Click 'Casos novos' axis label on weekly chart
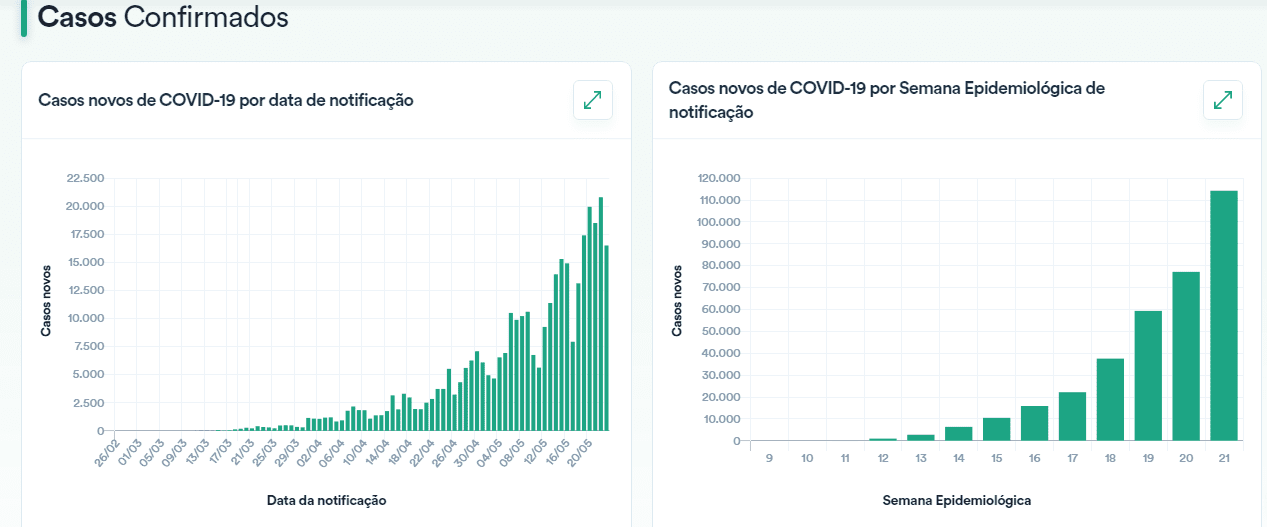Screen dimensions: 1267x527 pos(677,299)
